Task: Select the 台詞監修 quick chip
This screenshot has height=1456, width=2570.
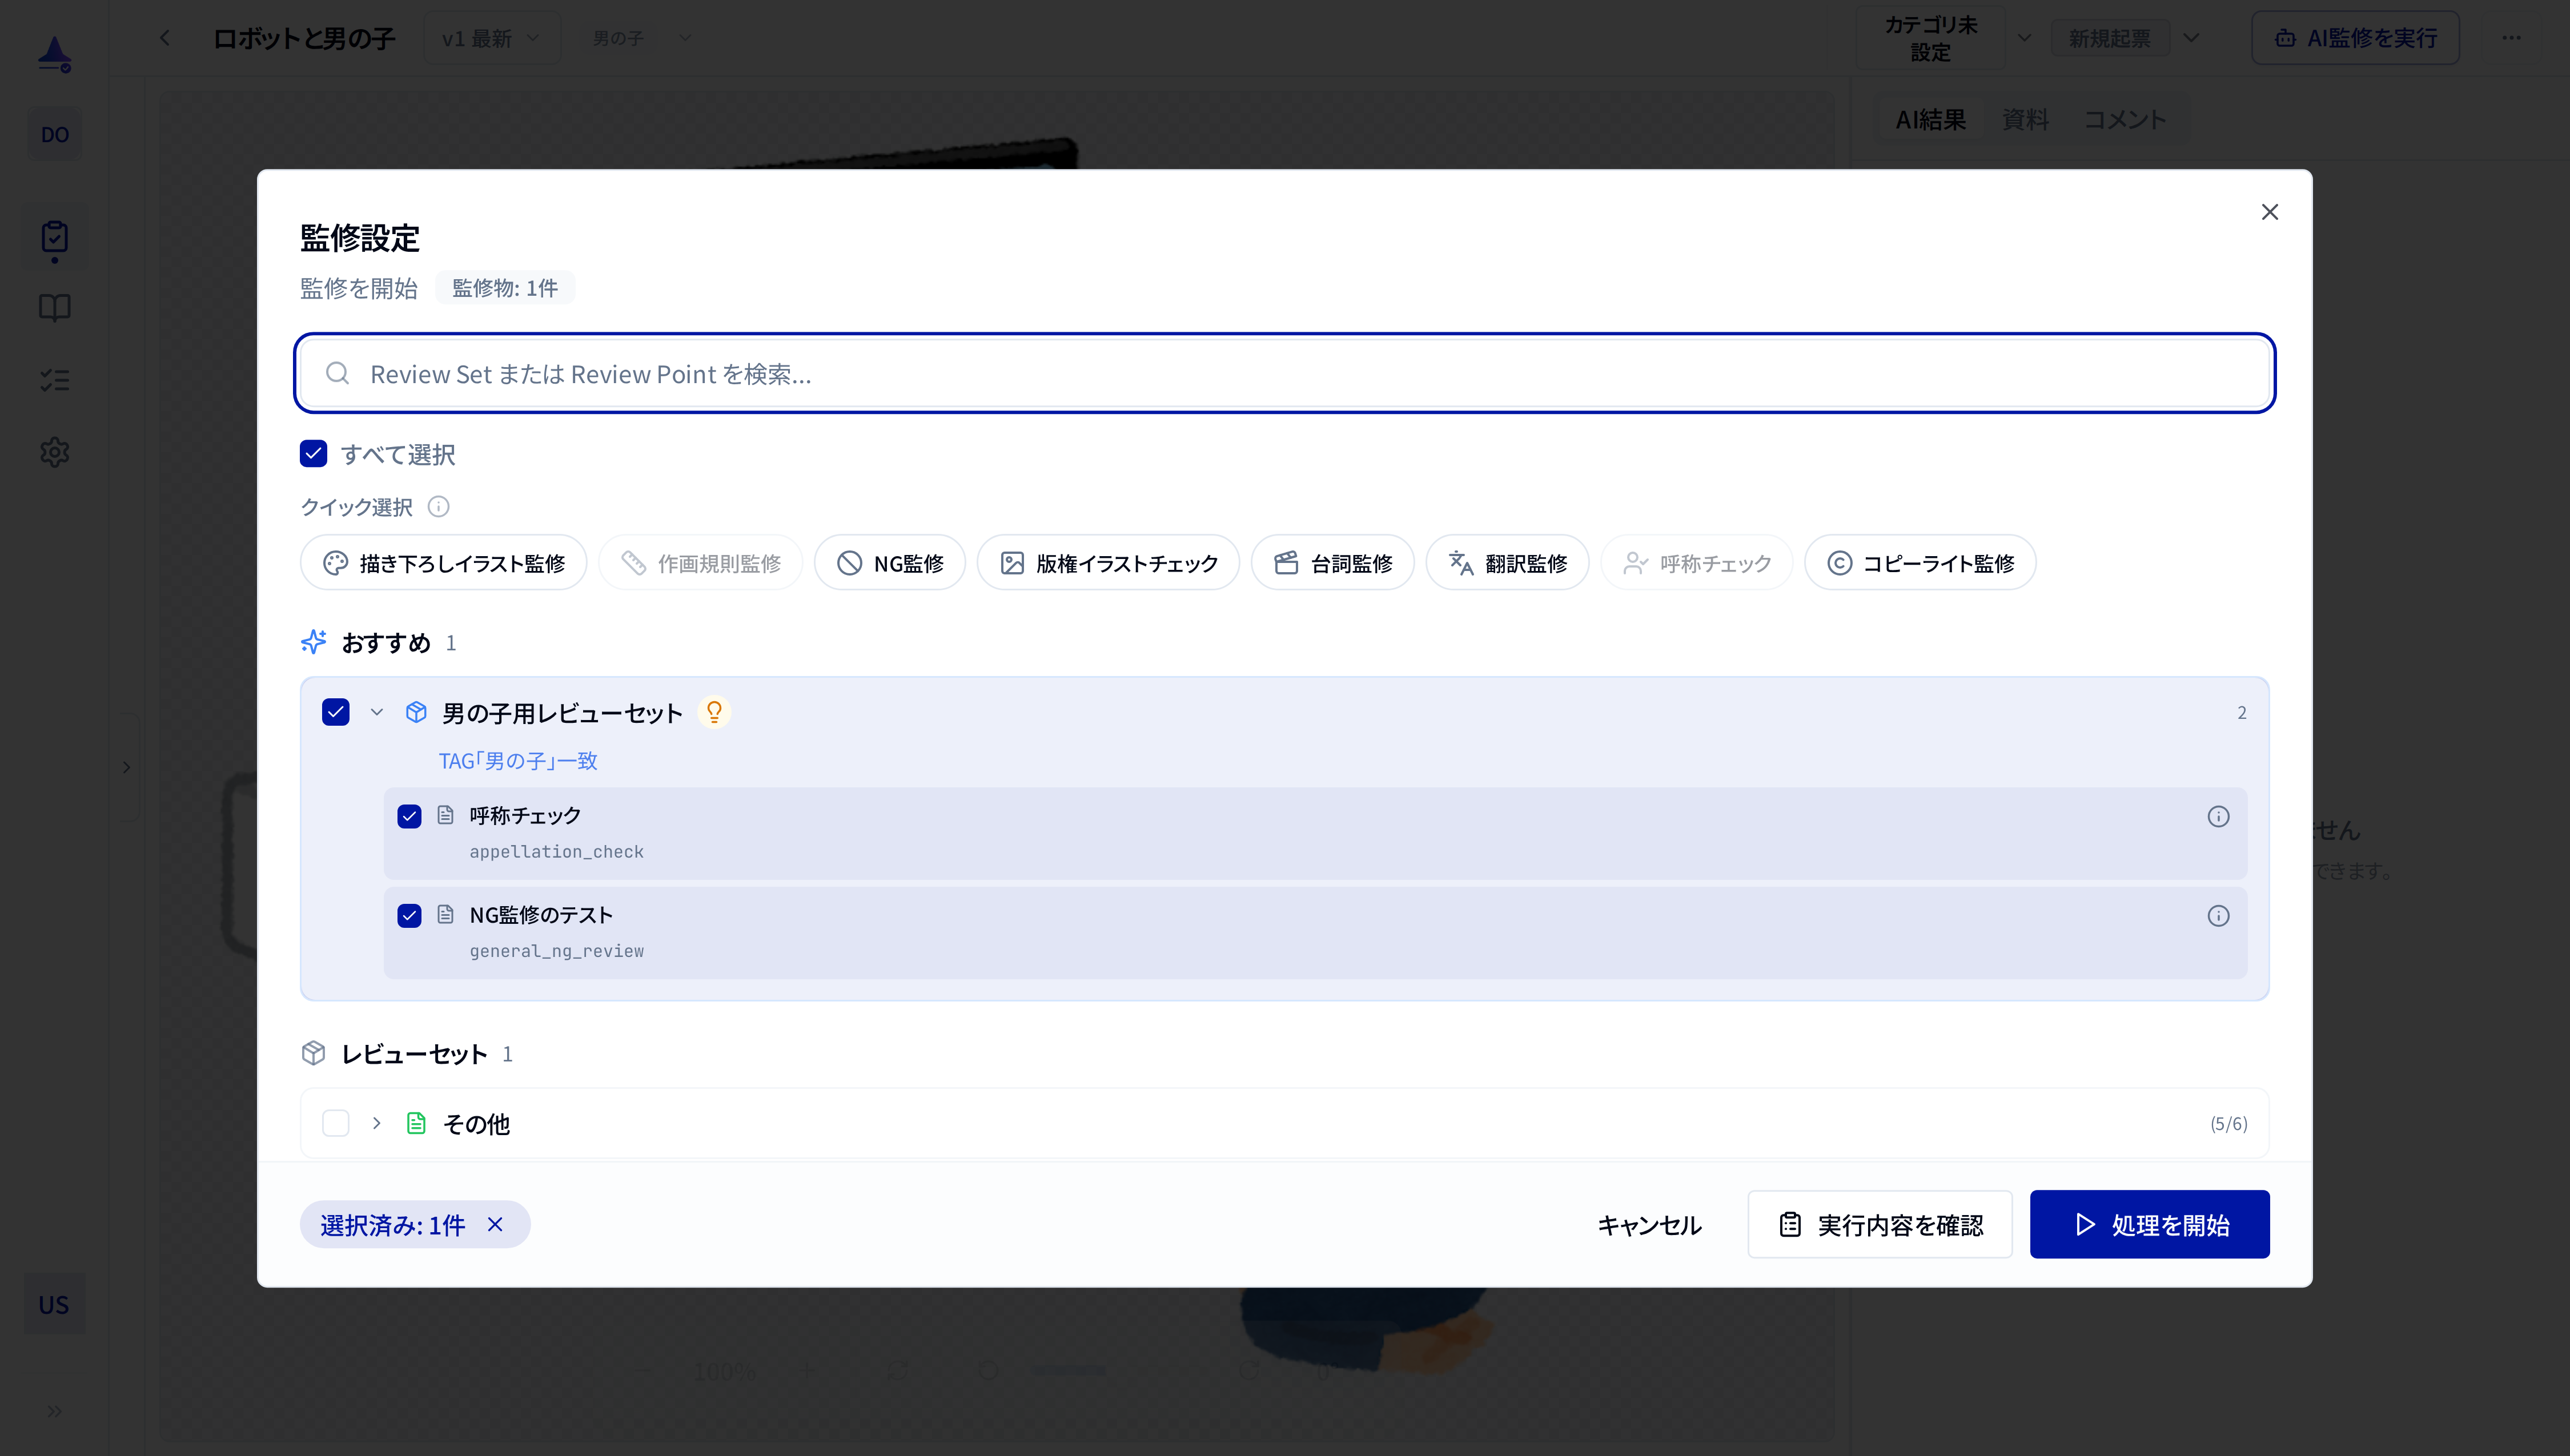Action: coord(1332,563)
